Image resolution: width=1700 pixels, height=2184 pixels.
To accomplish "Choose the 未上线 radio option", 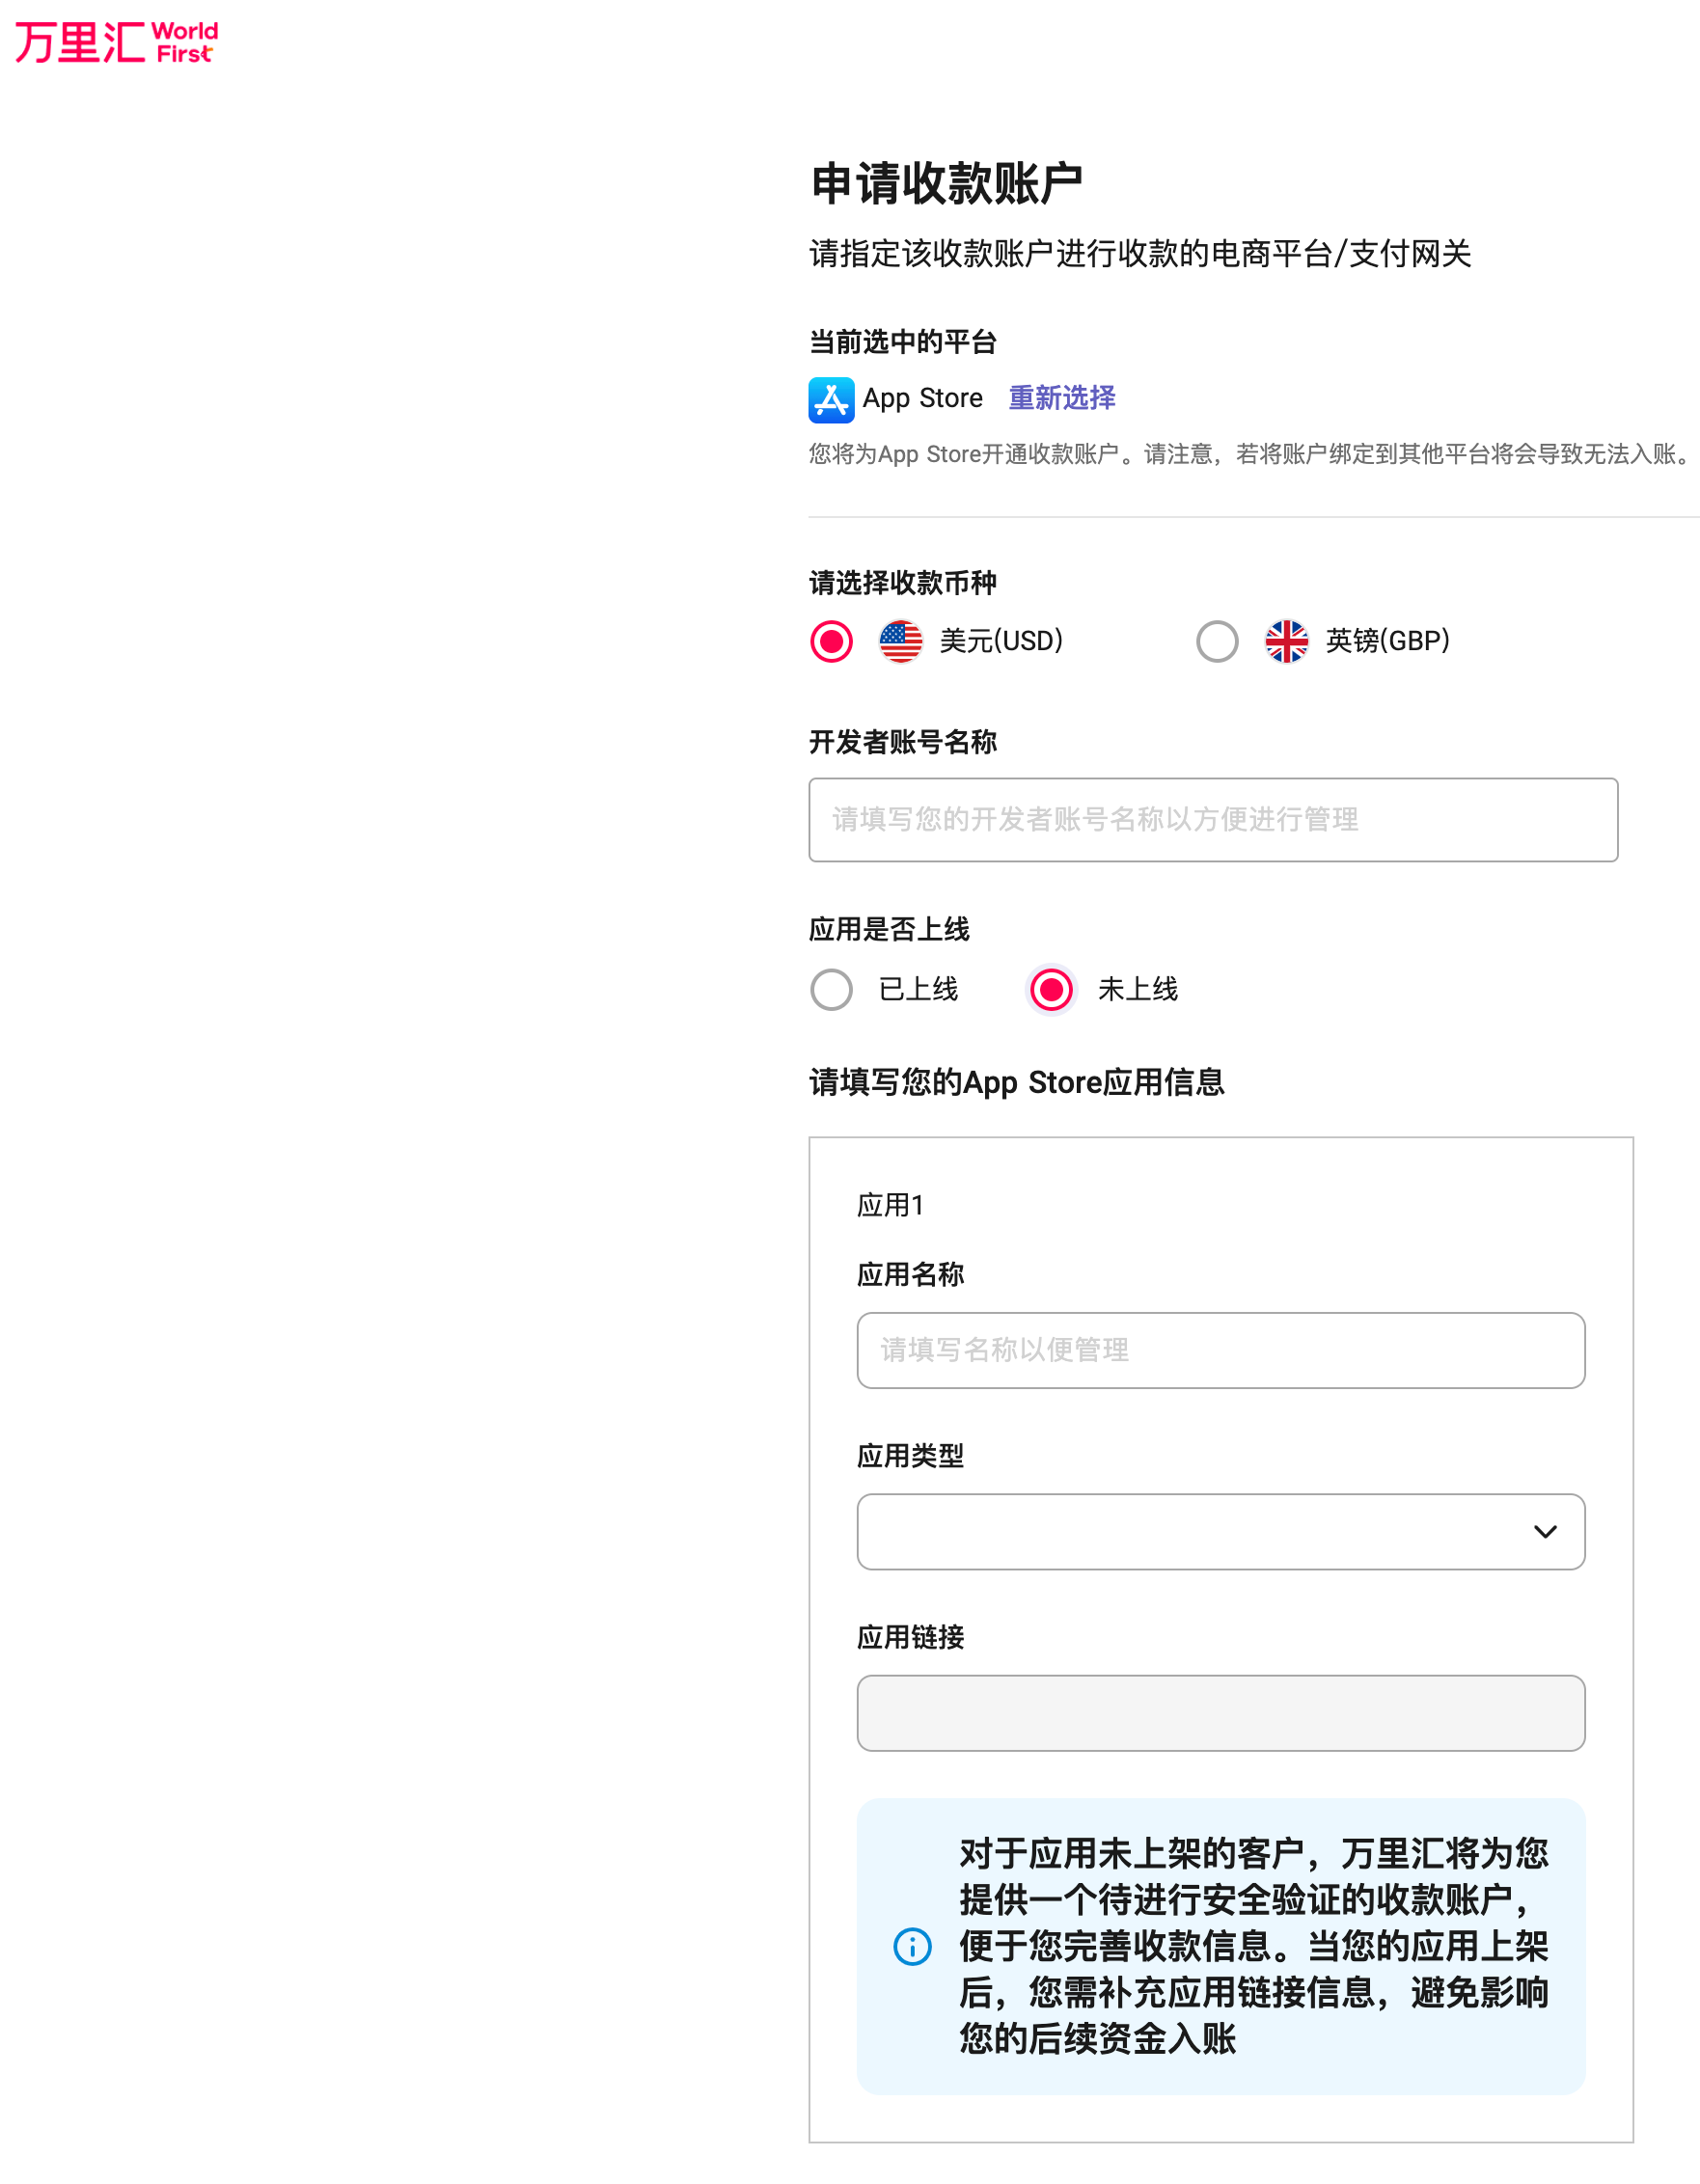I will [x=1051, y=989].
